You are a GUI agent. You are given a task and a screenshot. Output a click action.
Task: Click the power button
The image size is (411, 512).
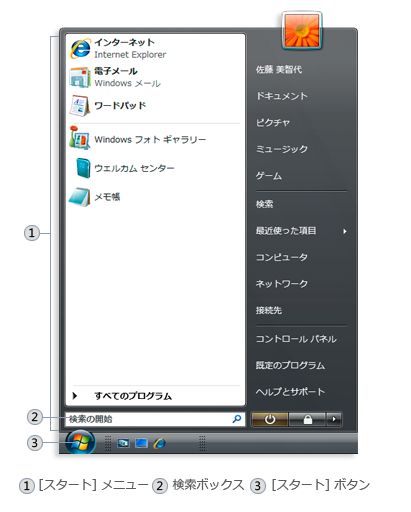[269, 419]
